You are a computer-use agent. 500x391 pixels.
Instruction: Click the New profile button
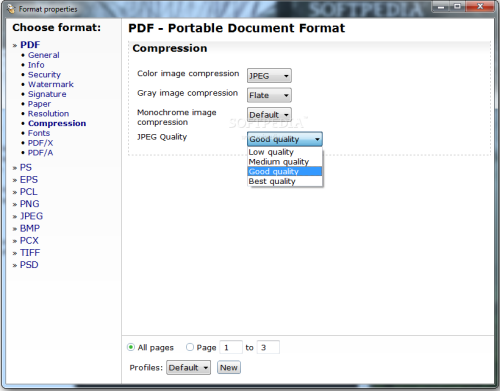click(229, 367)
